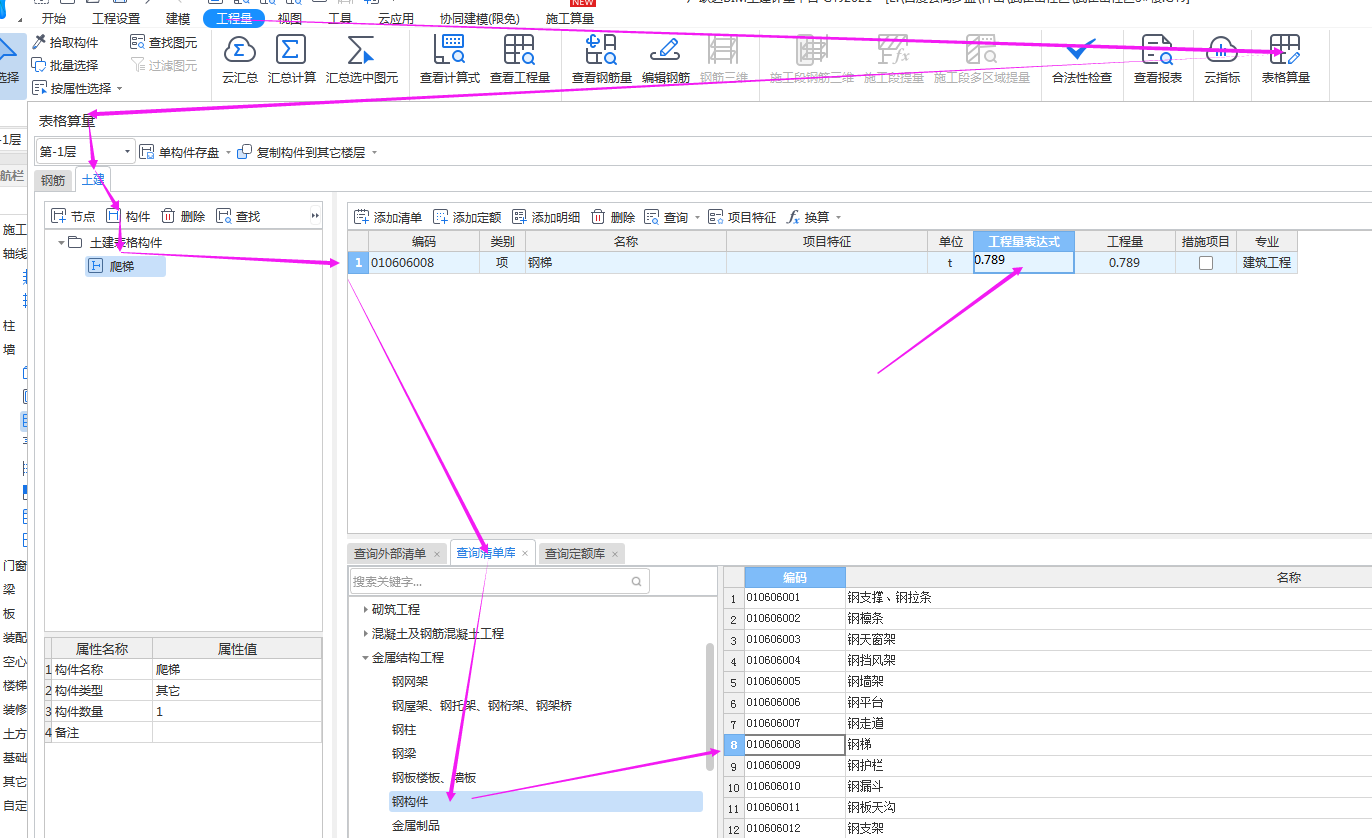Select row 010606009 钢护栏 in library list

[1048, 765]
